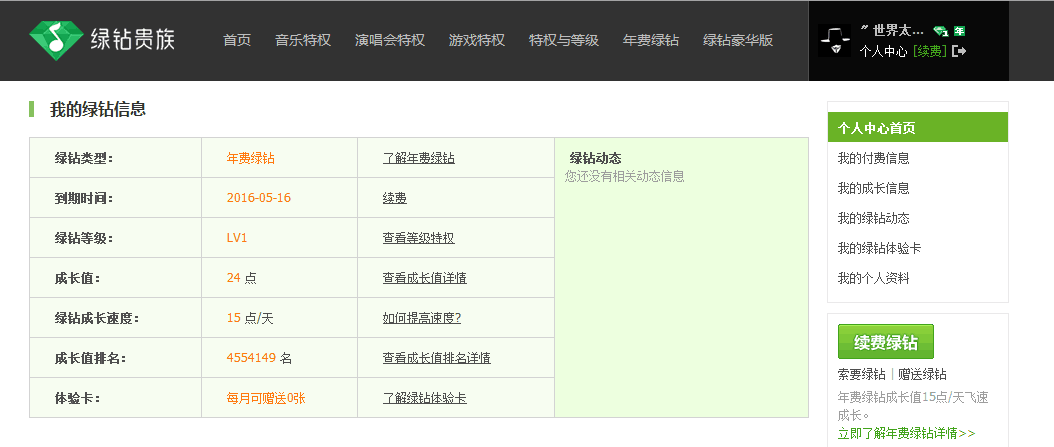Click the 年费绿钻成长值15点/天飞速成长 description
The image size is (1054, 447).
click(913, 406)
